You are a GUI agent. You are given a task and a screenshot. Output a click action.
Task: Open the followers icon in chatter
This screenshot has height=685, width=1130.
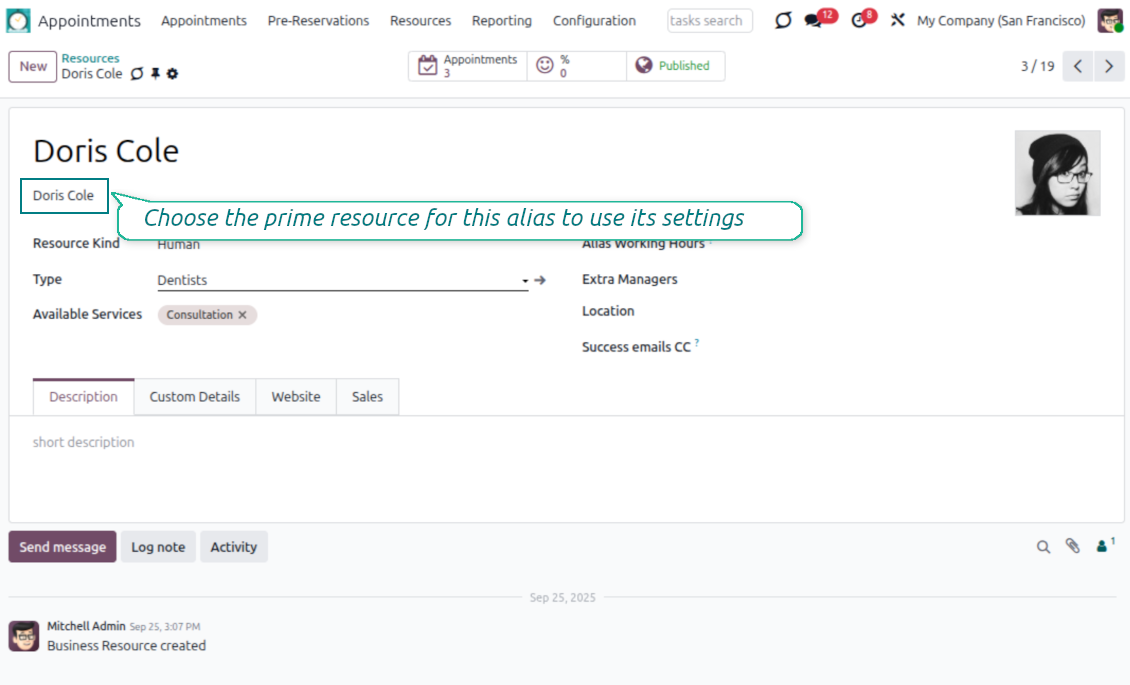[x=1103, y=546]
